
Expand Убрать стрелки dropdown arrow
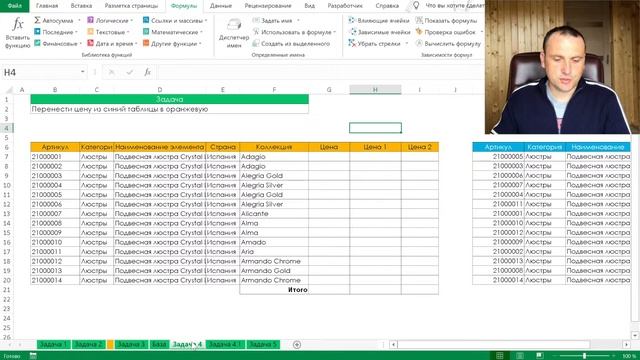tap(406, 43)
